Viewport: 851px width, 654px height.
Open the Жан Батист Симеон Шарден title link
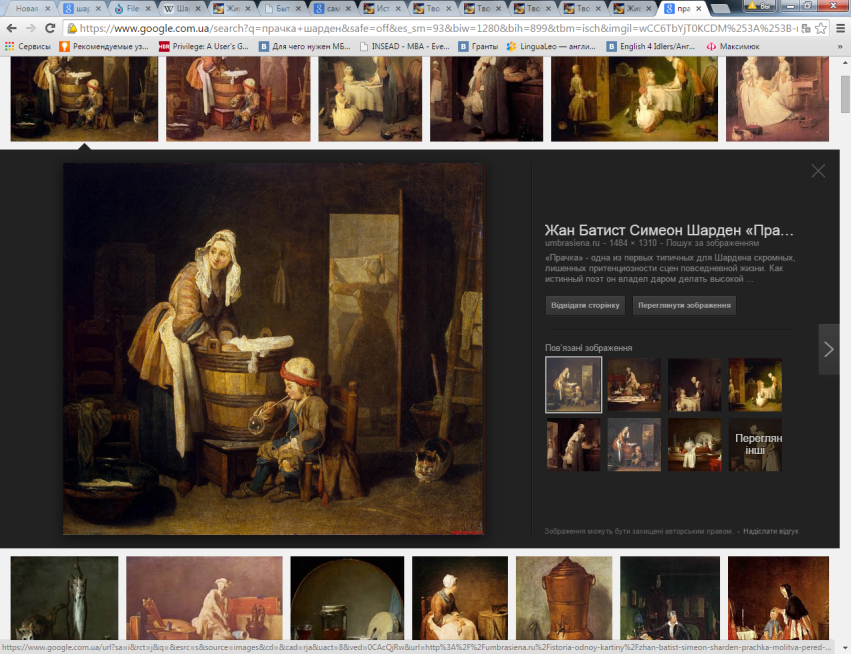[x=669, y=230]
